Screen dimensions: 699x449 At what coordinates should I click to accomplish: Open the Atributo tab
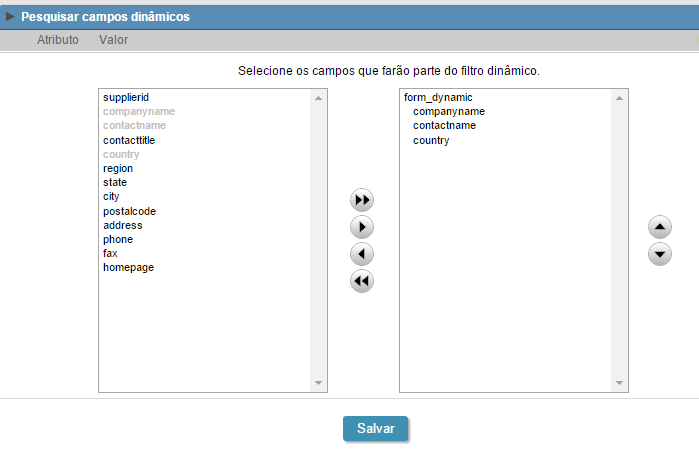point(58,40)
